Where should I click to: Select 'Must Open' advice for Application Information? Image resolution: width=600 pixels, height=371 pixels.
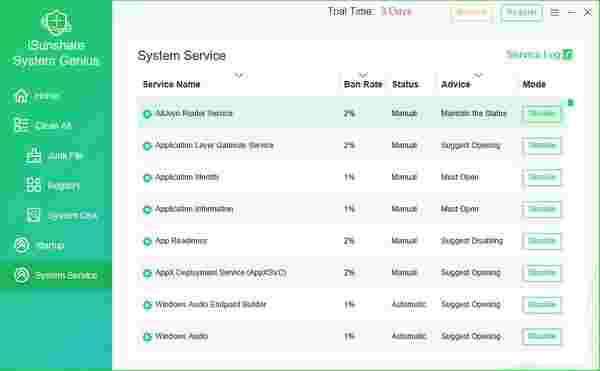point(460,209)
